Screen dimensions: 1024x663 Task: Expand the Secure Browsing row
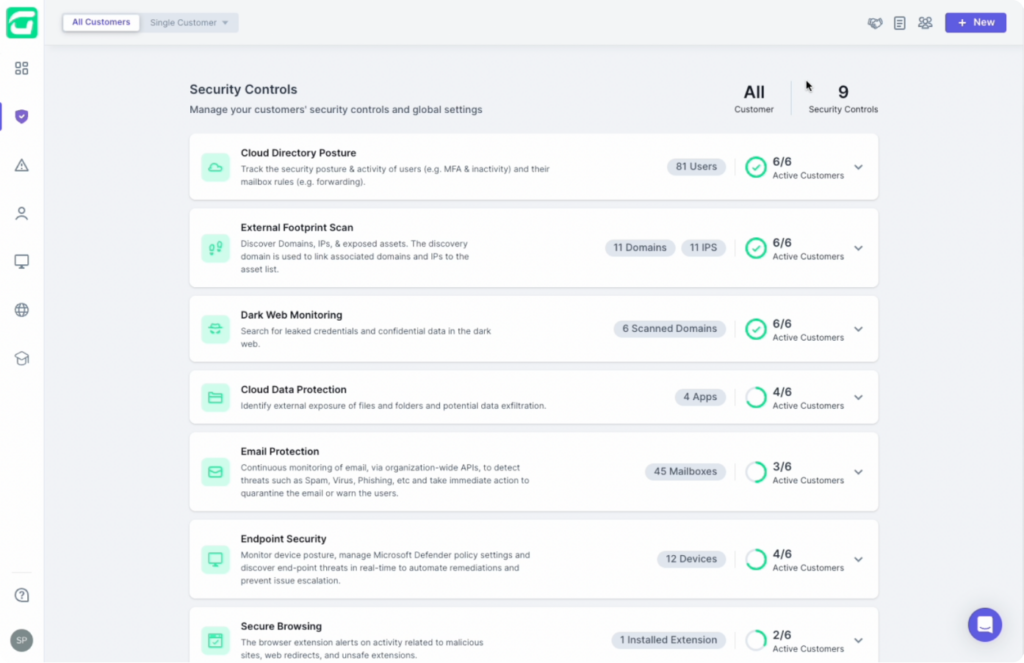click(x=858, y=640)
